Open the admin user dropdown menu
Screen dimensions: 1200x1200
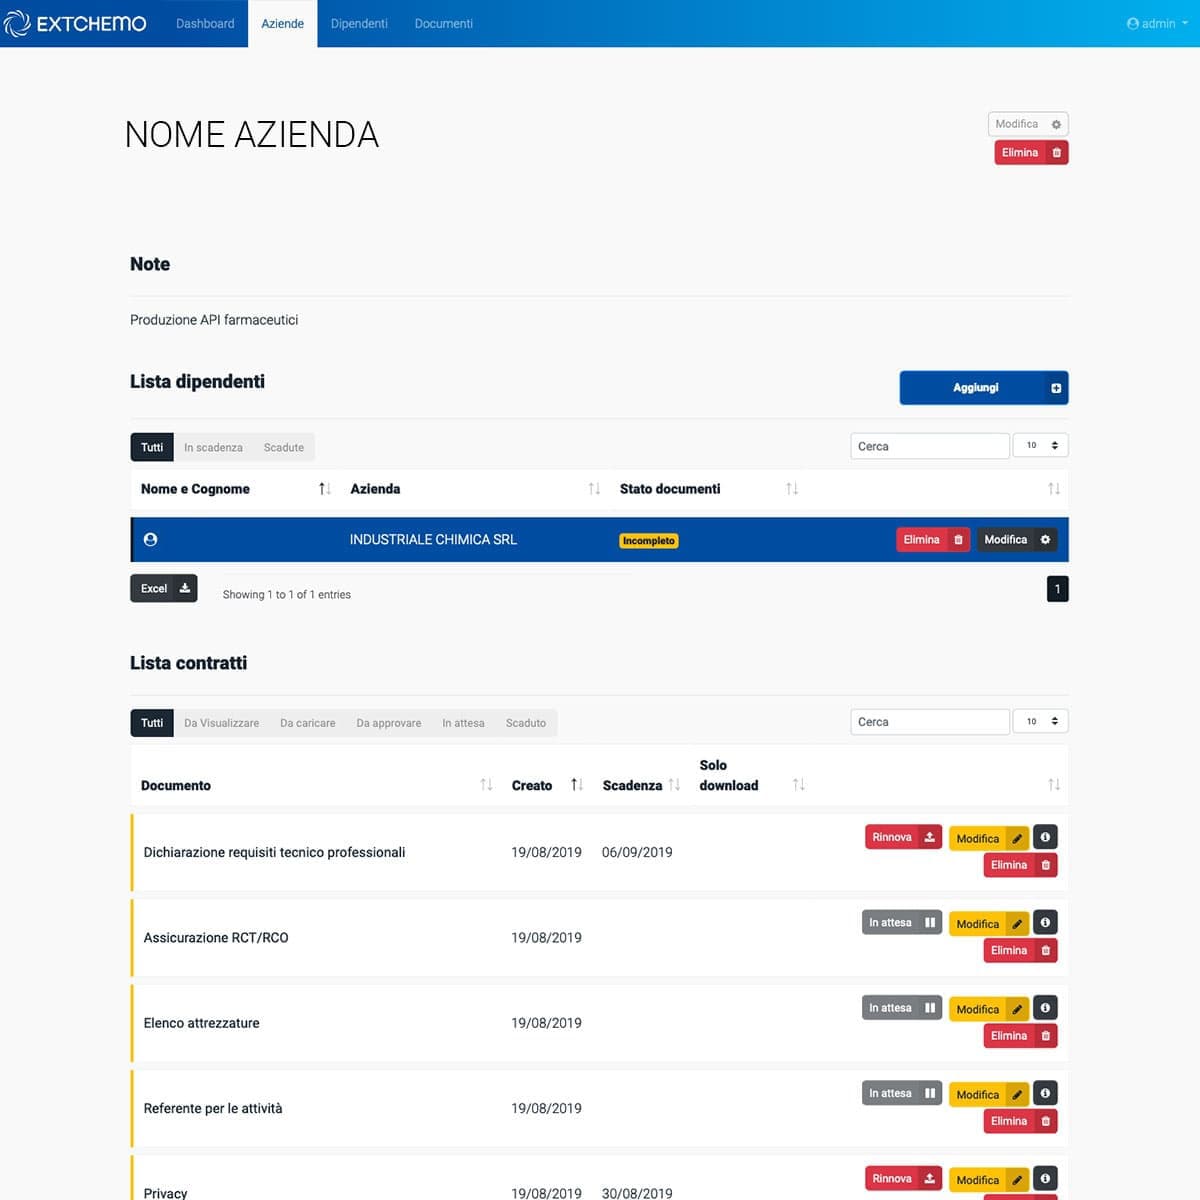coord(1157,23)
